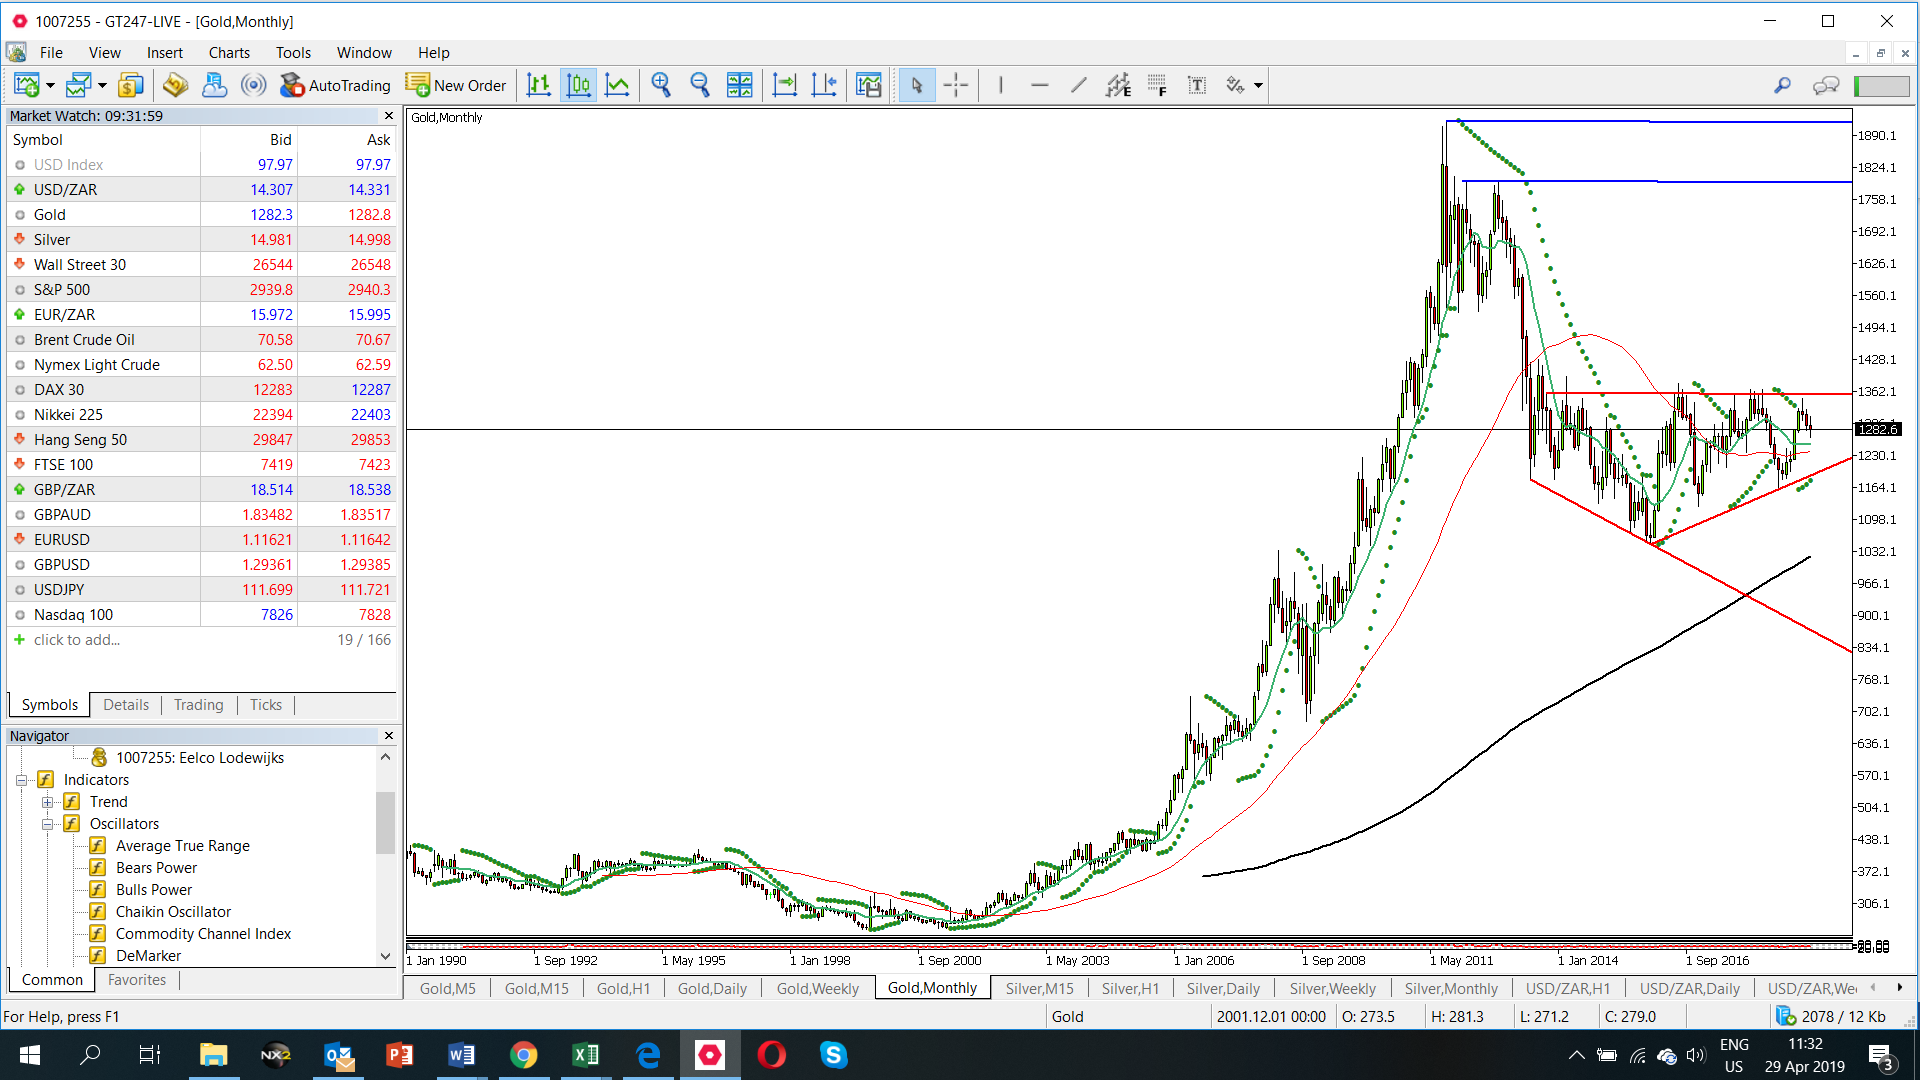Viewport: 1920px width, 1080px height.
Task: Toggle line chart display mode
Action: coord(617,85)
